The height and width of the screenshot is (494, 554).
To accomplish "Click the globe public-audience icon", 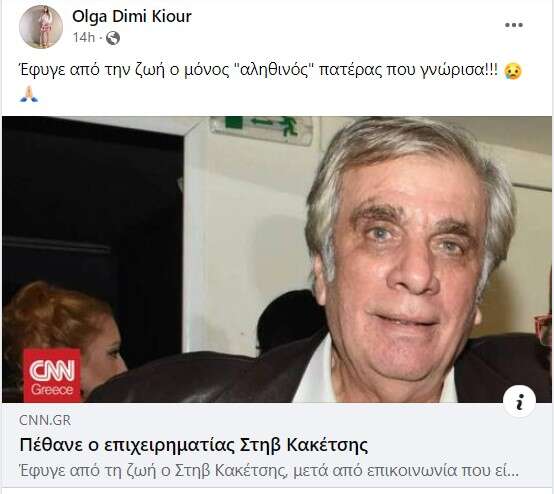I will click(113, 38).
